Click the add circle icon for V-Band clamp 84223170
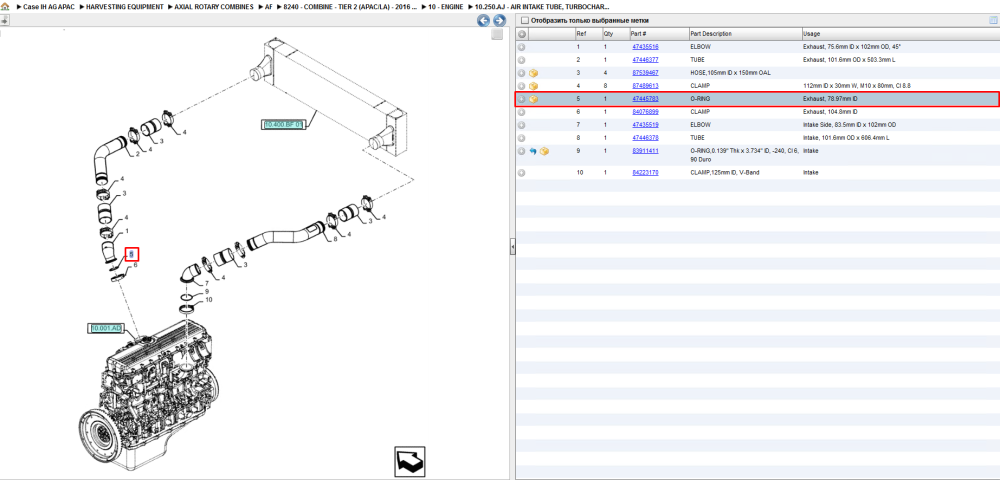The image size is (1000, 480). 522,173
